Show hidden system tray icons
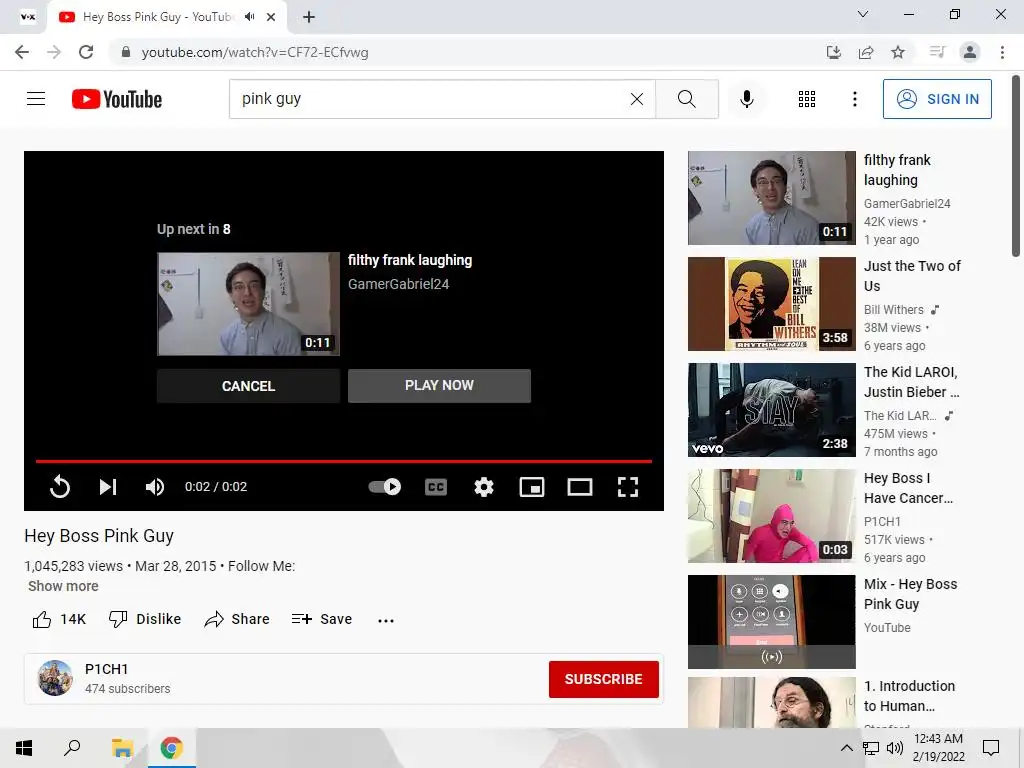 click(x=846, y=748)
